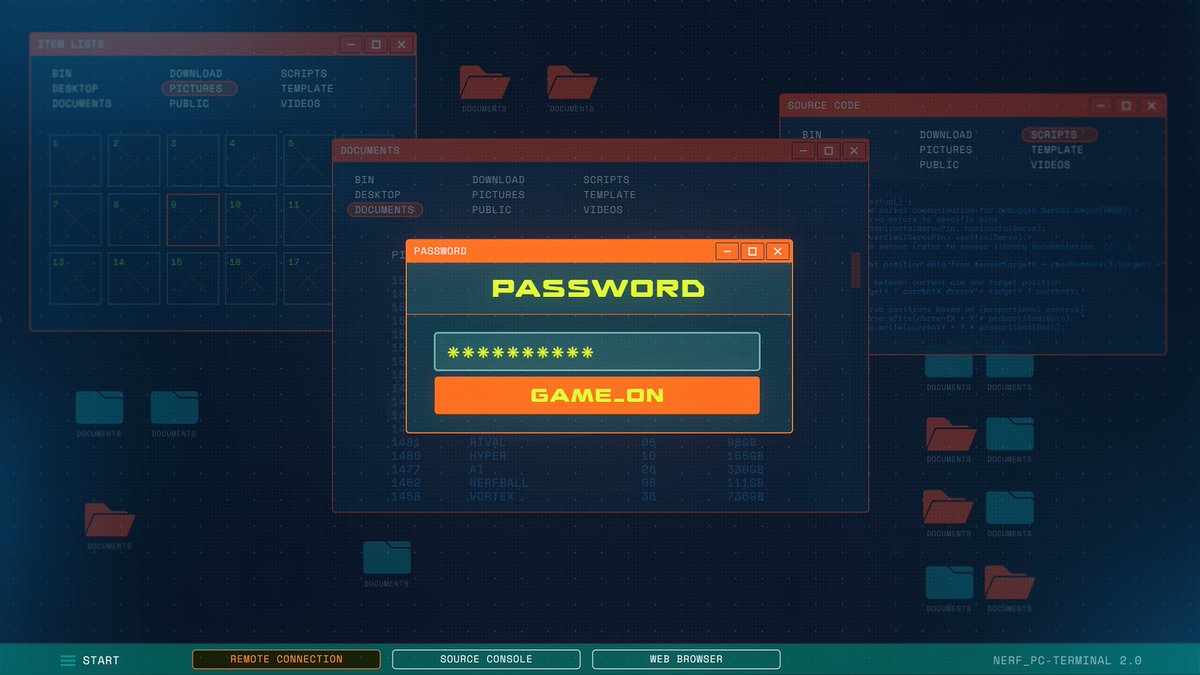Select thumbnail 4 in Item Lists
The height and width of the screenshot is (675, 1200).
[x=251, y=161]
